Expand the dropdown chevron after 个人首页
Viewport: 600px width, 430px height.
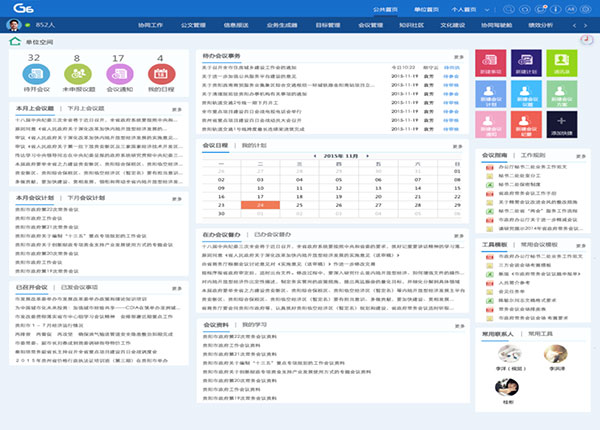487,10
